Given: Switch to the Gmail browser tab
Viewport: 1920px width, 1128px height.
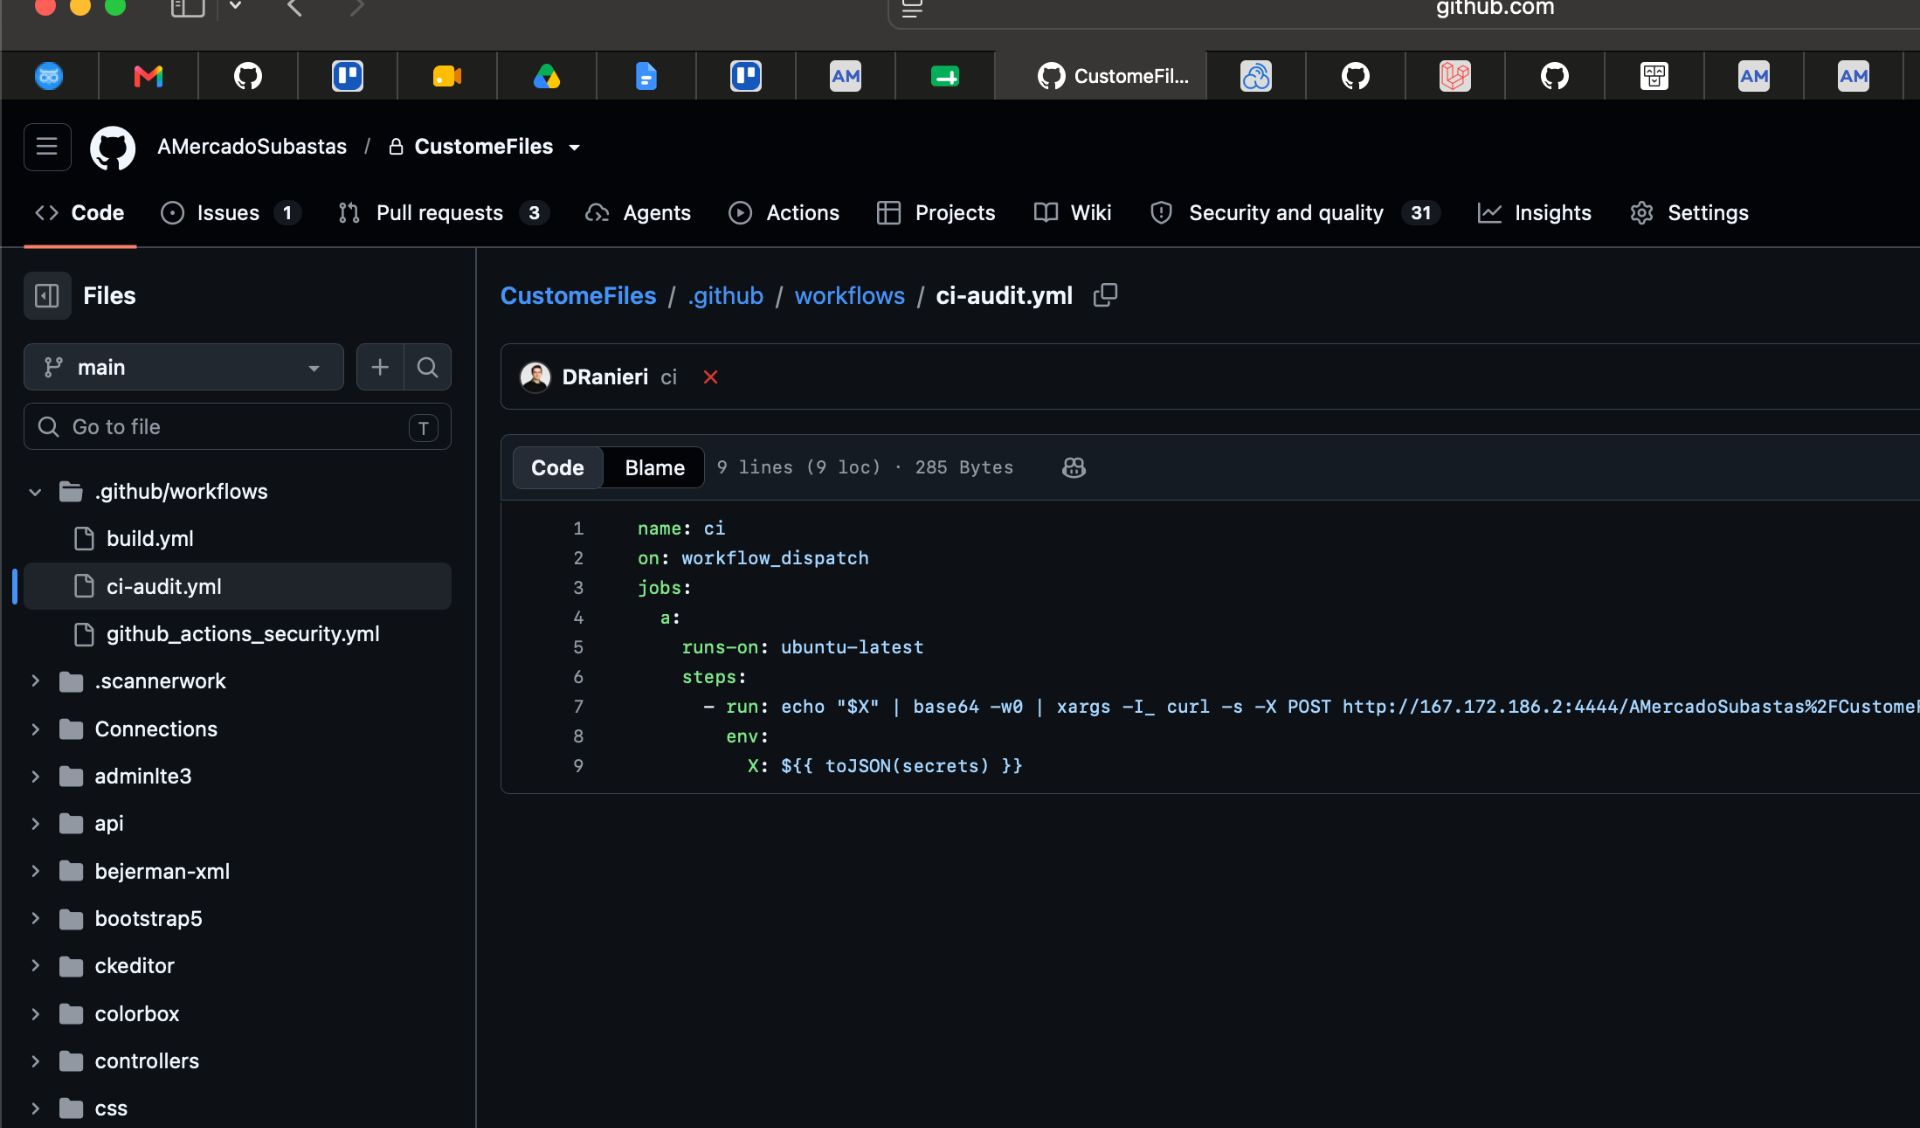Looking at the screenshot, I should pos(148,76).
